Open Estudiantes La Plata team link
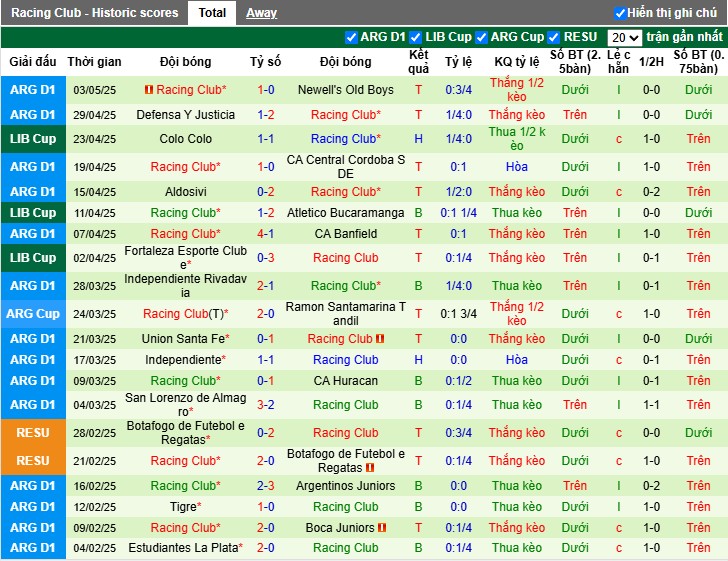Viewport: 728px width, 561px height. (185, 548)
